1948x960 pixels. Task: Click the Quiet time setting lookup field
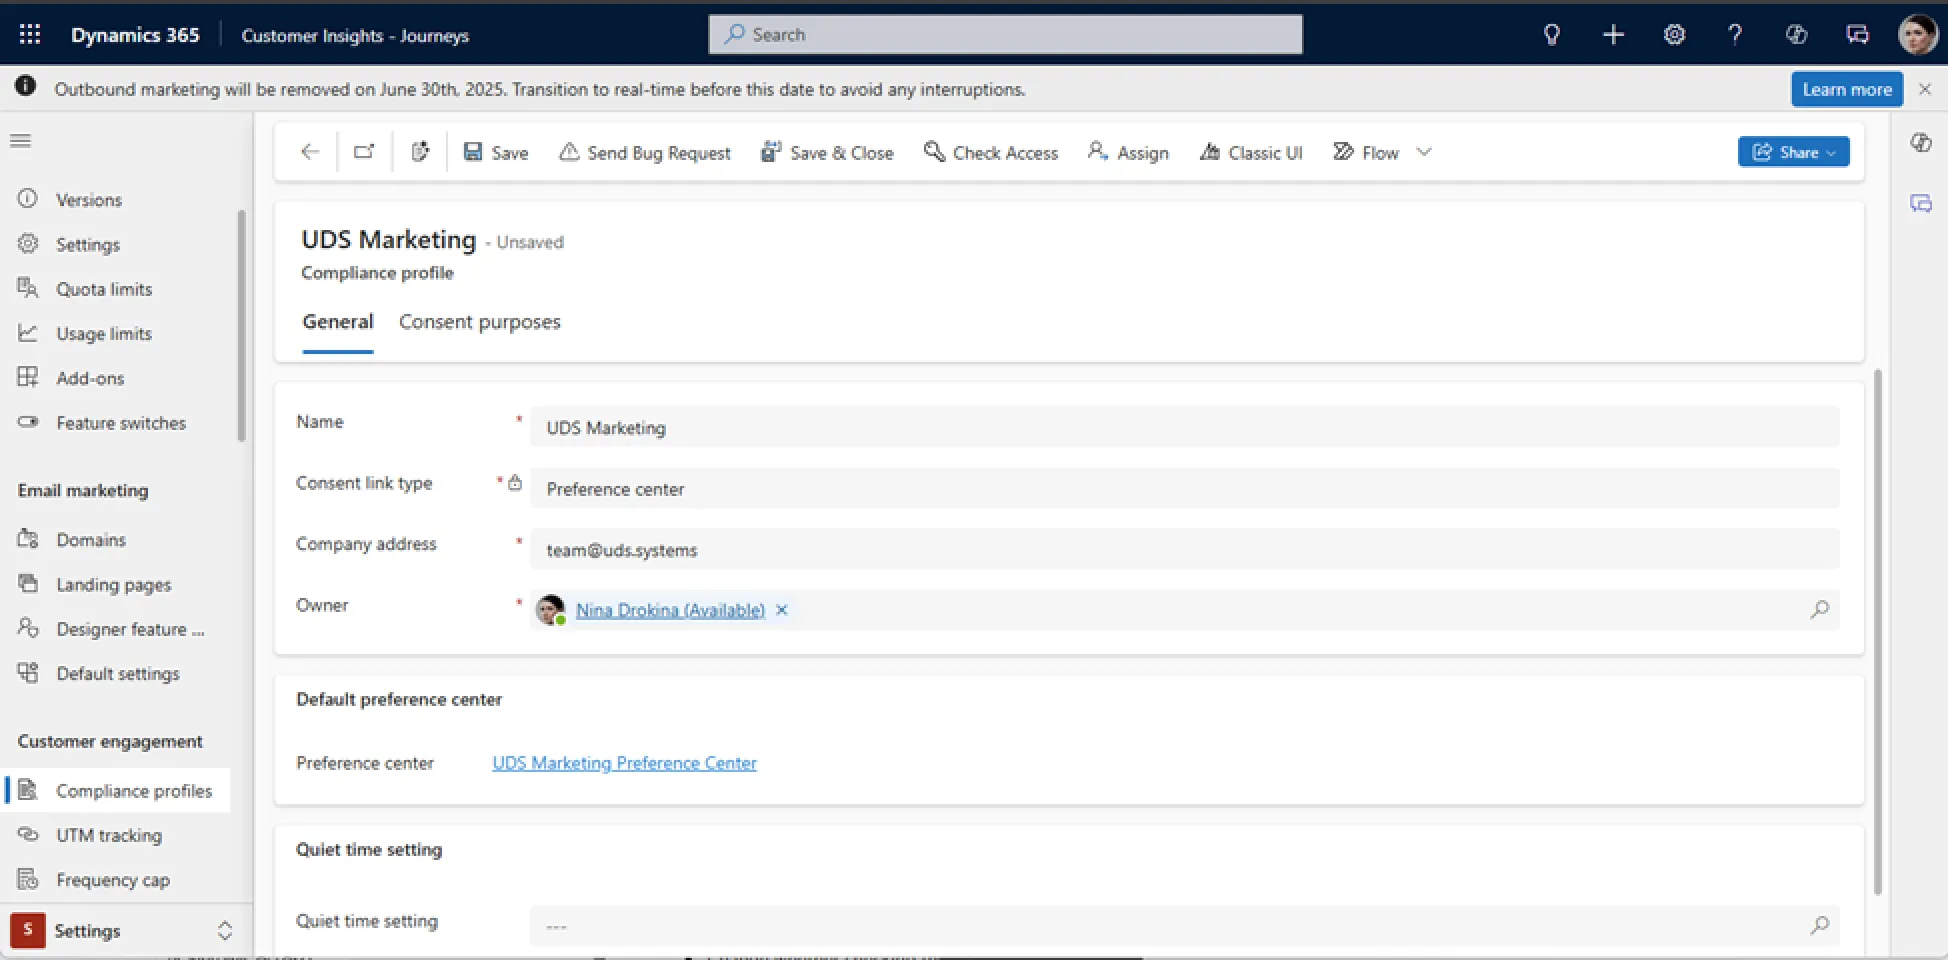pos(1184,926)
